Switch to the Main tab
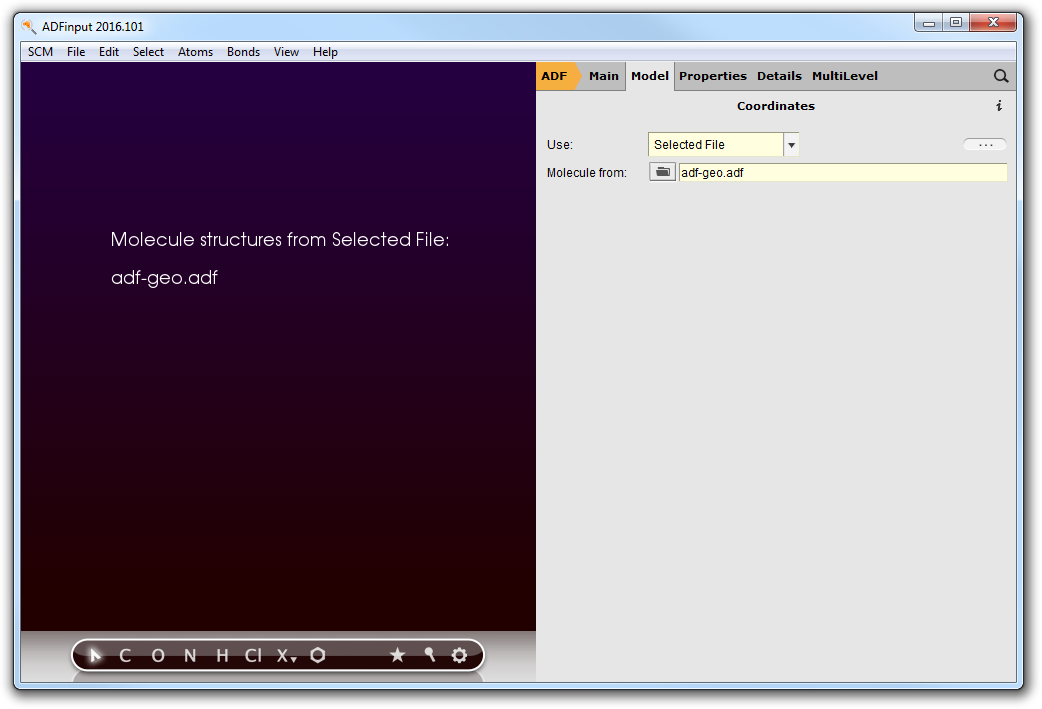1042x709 pixels. point(603,76)
